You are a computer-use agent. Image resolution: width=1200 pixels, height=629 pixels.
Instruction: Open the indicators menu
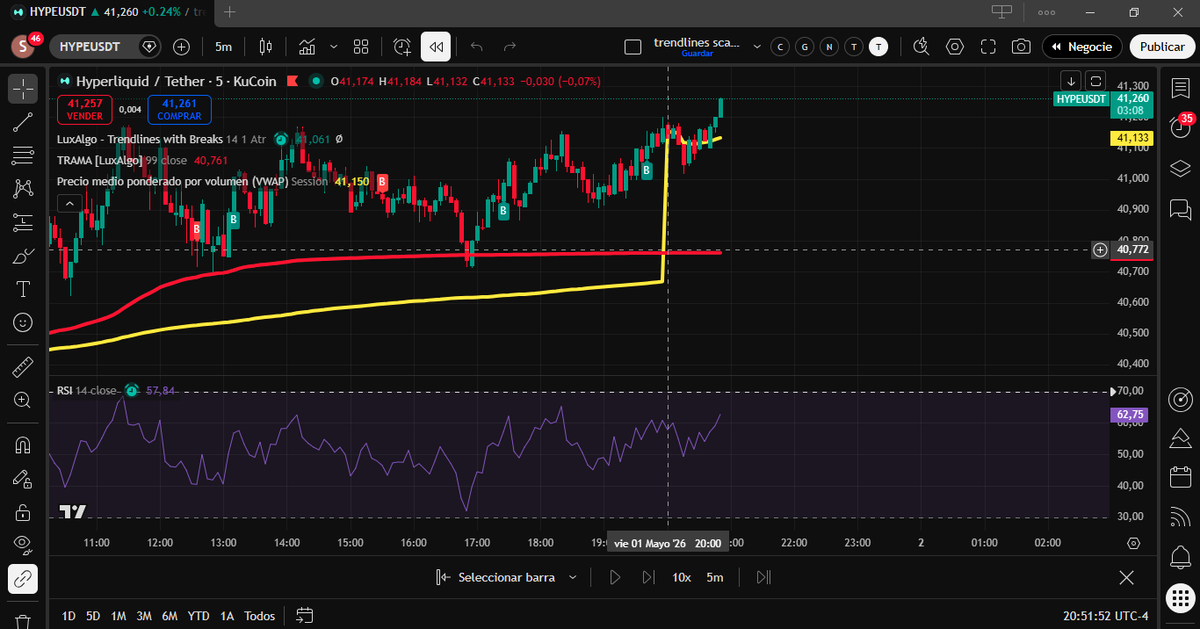(x=307, y=46)
